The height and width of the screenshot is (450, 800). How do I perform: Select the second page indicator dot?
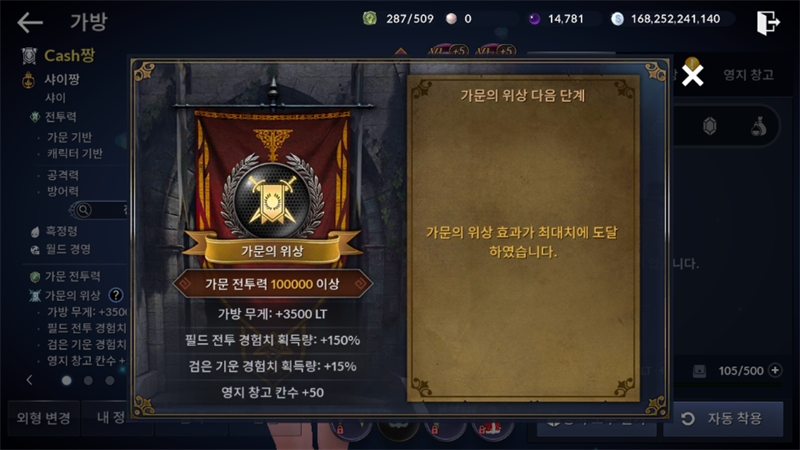coord(88,381)
